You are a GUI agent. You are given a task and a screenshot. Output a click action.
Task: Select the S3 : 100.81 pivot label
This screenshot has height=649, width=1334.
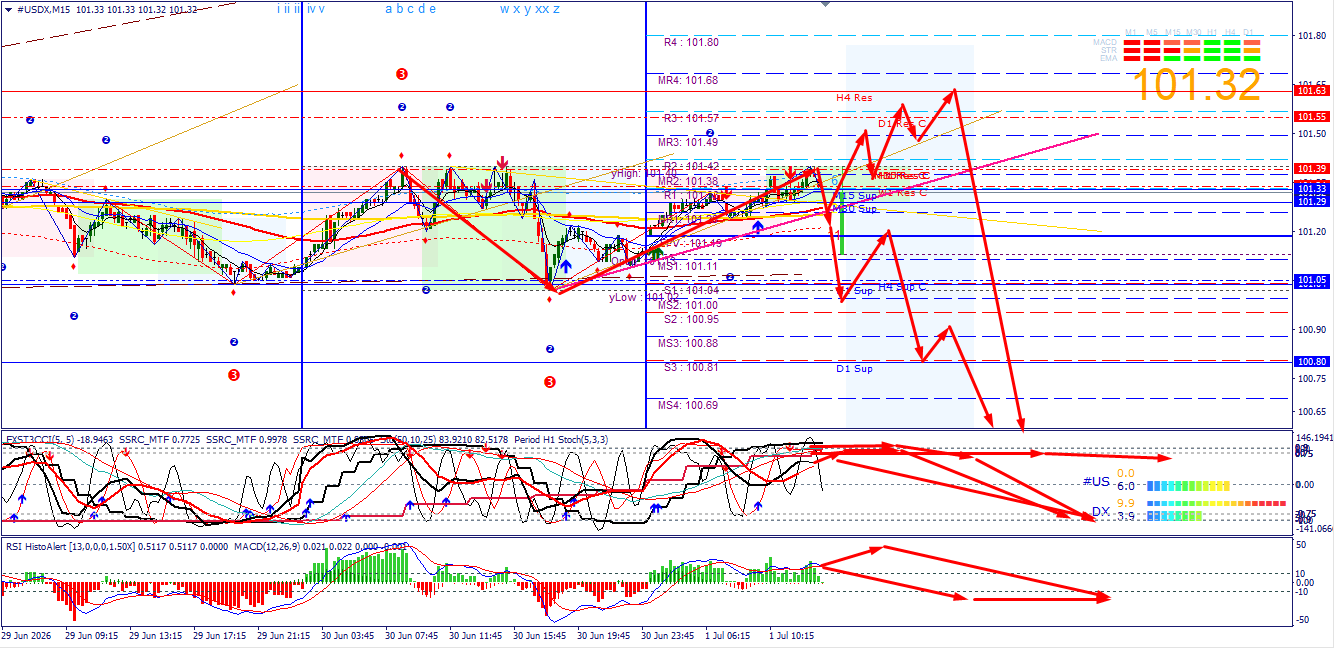(x=691, y=367)
